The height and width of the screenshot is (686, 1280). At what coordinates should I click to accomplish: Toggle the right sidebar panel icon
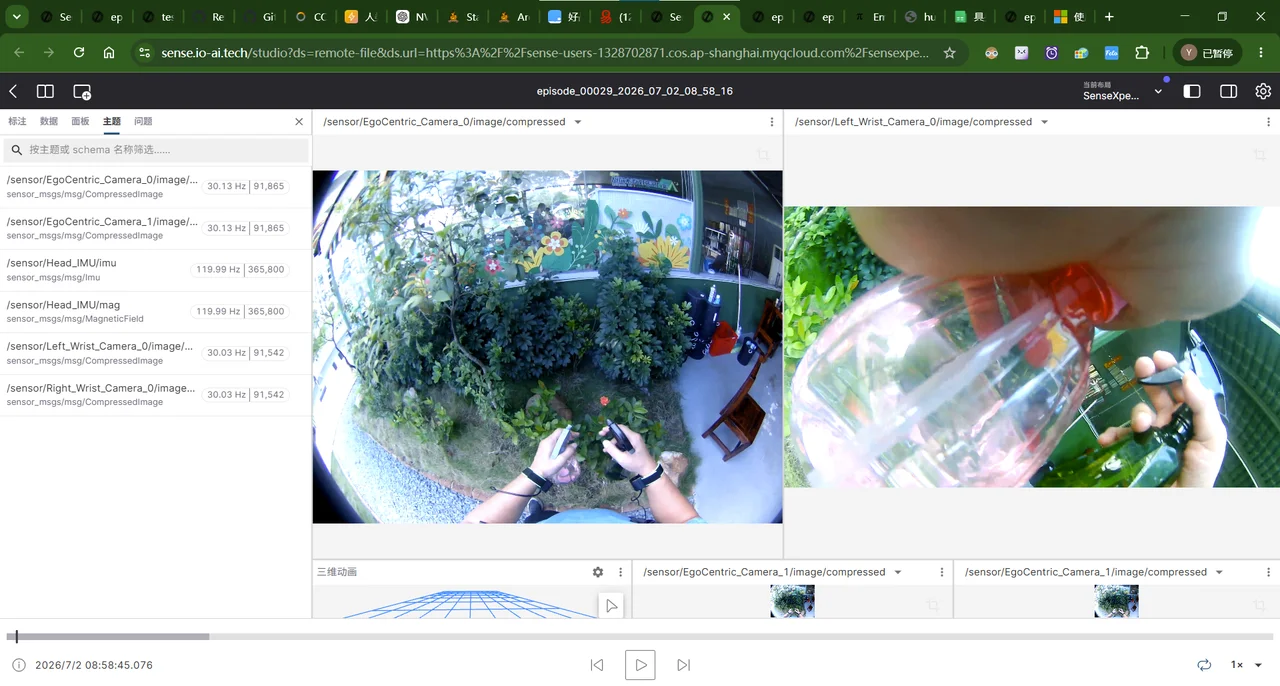1229,91
